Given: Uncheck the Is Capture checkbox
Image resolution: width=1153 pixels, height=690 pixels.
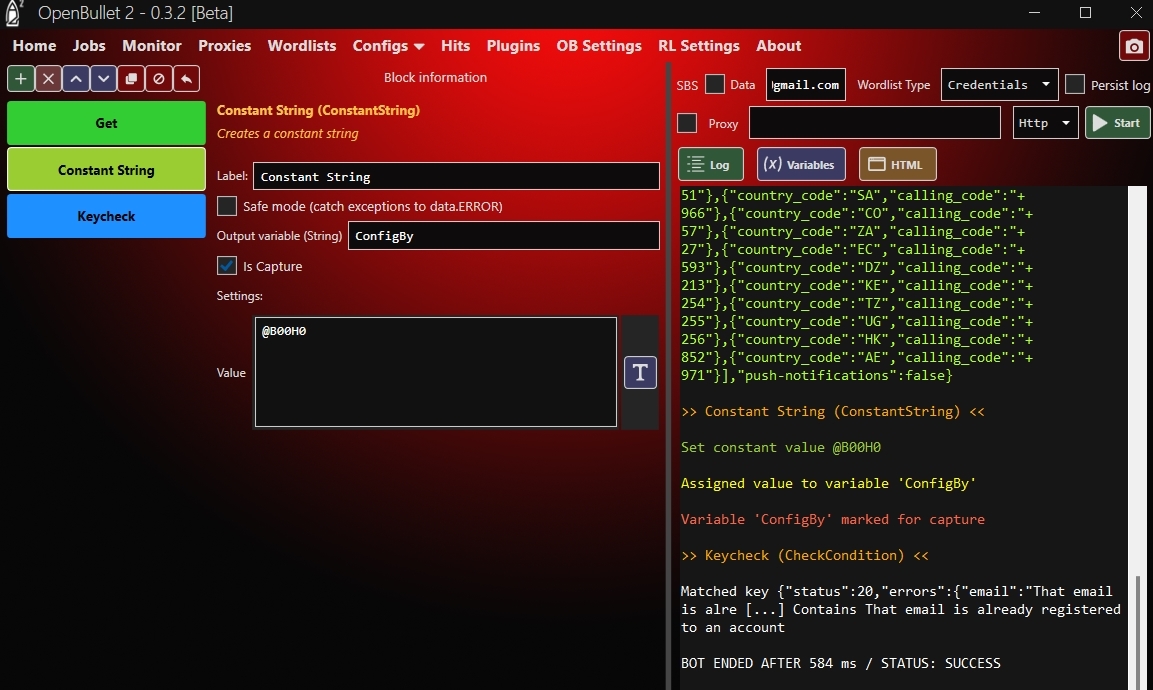Looking at the screenshot, I should pyautogui.click(x=228, y=266).
